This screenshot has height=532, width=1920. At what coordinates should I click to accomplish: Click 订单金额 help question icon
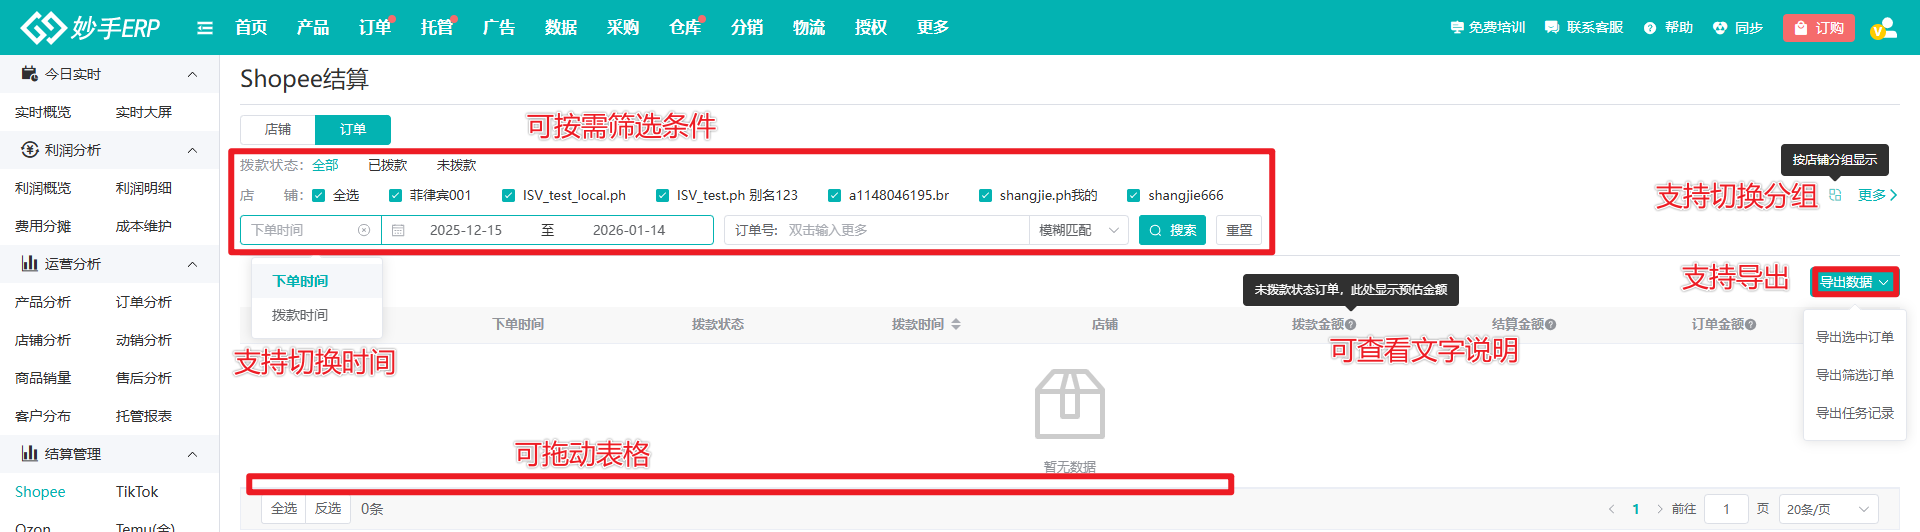tap(1750, 325)
